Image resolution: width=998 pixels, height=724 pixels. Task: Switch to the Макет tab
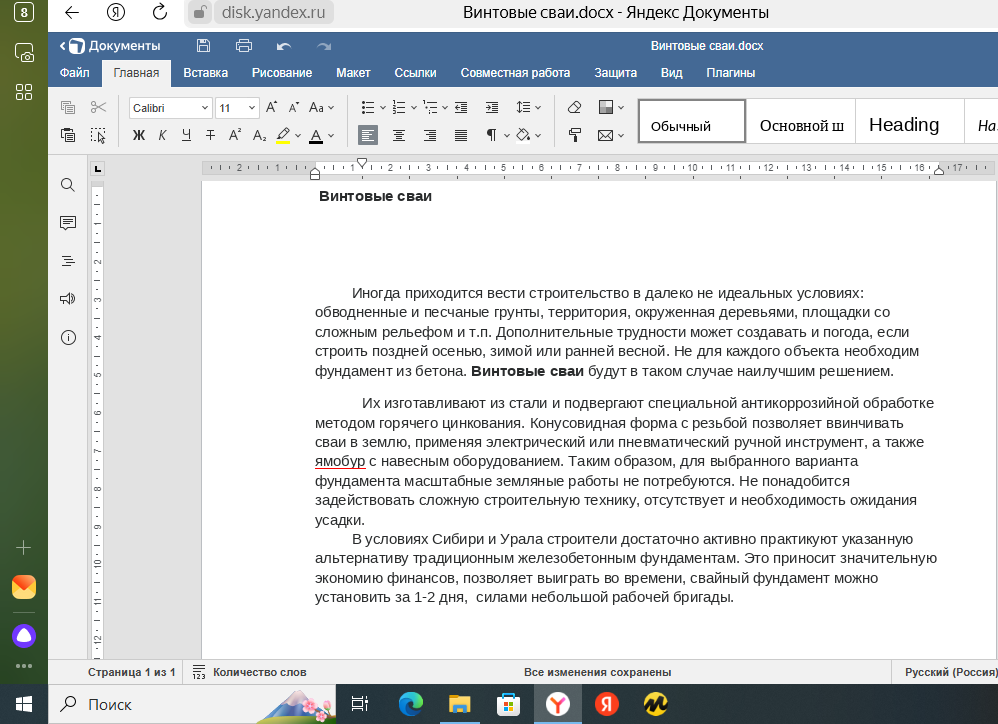point(353,73)
